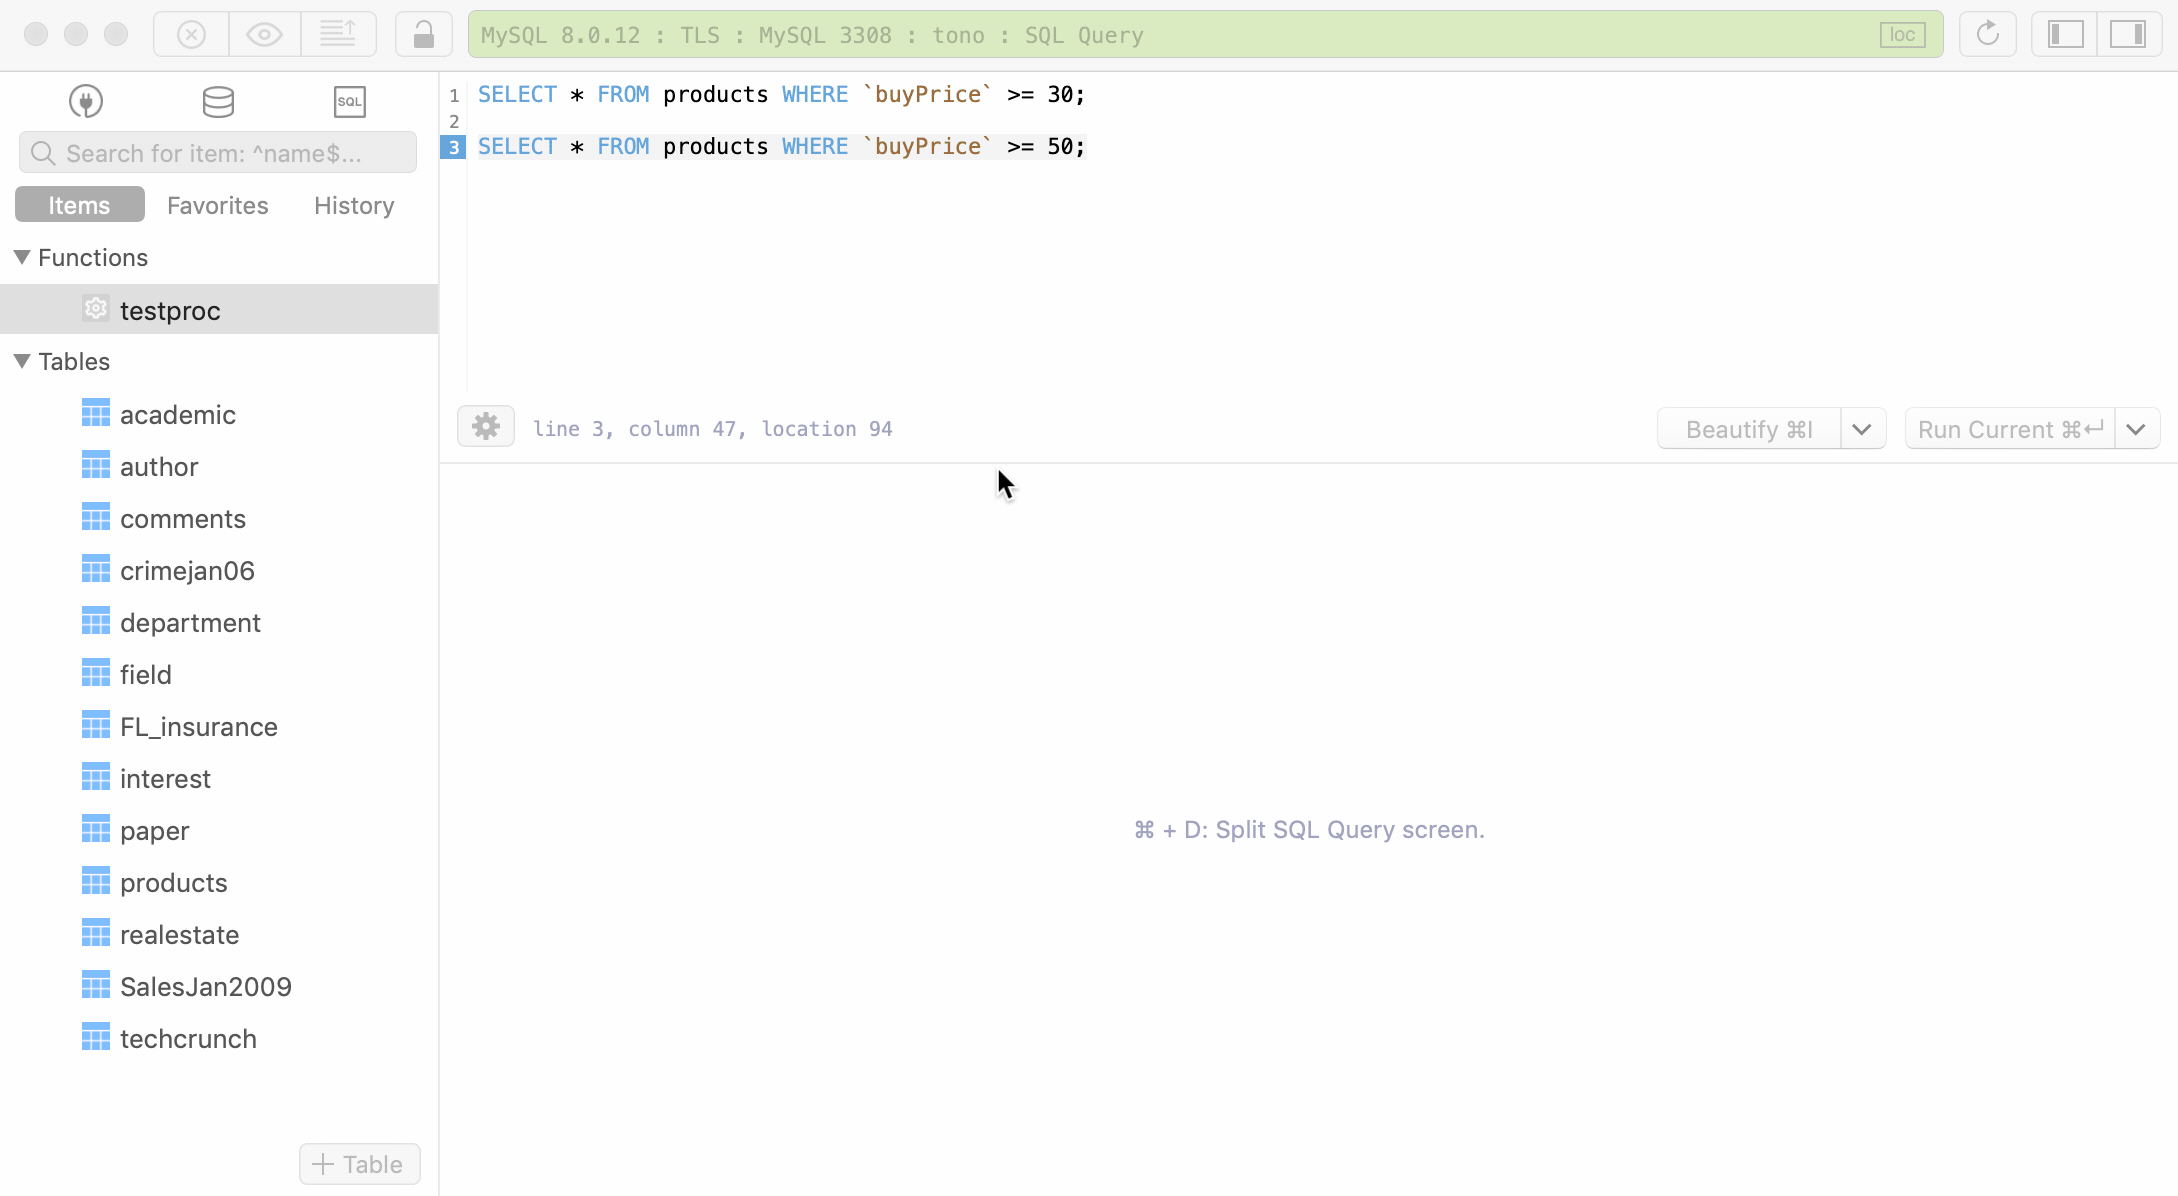Collapse the Functions section
The height and width of the screenshot is (1196, 2178).
(21, 257)
